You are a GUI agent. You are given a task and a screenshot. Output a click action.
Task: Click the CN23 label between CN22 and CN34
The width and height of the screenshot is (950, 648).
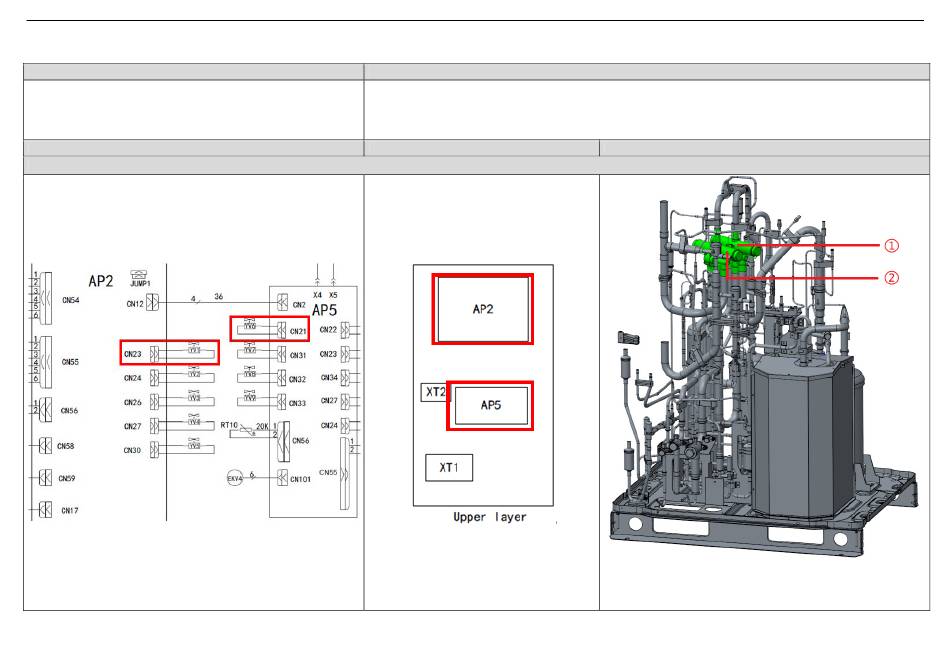(x=328, y=354)
